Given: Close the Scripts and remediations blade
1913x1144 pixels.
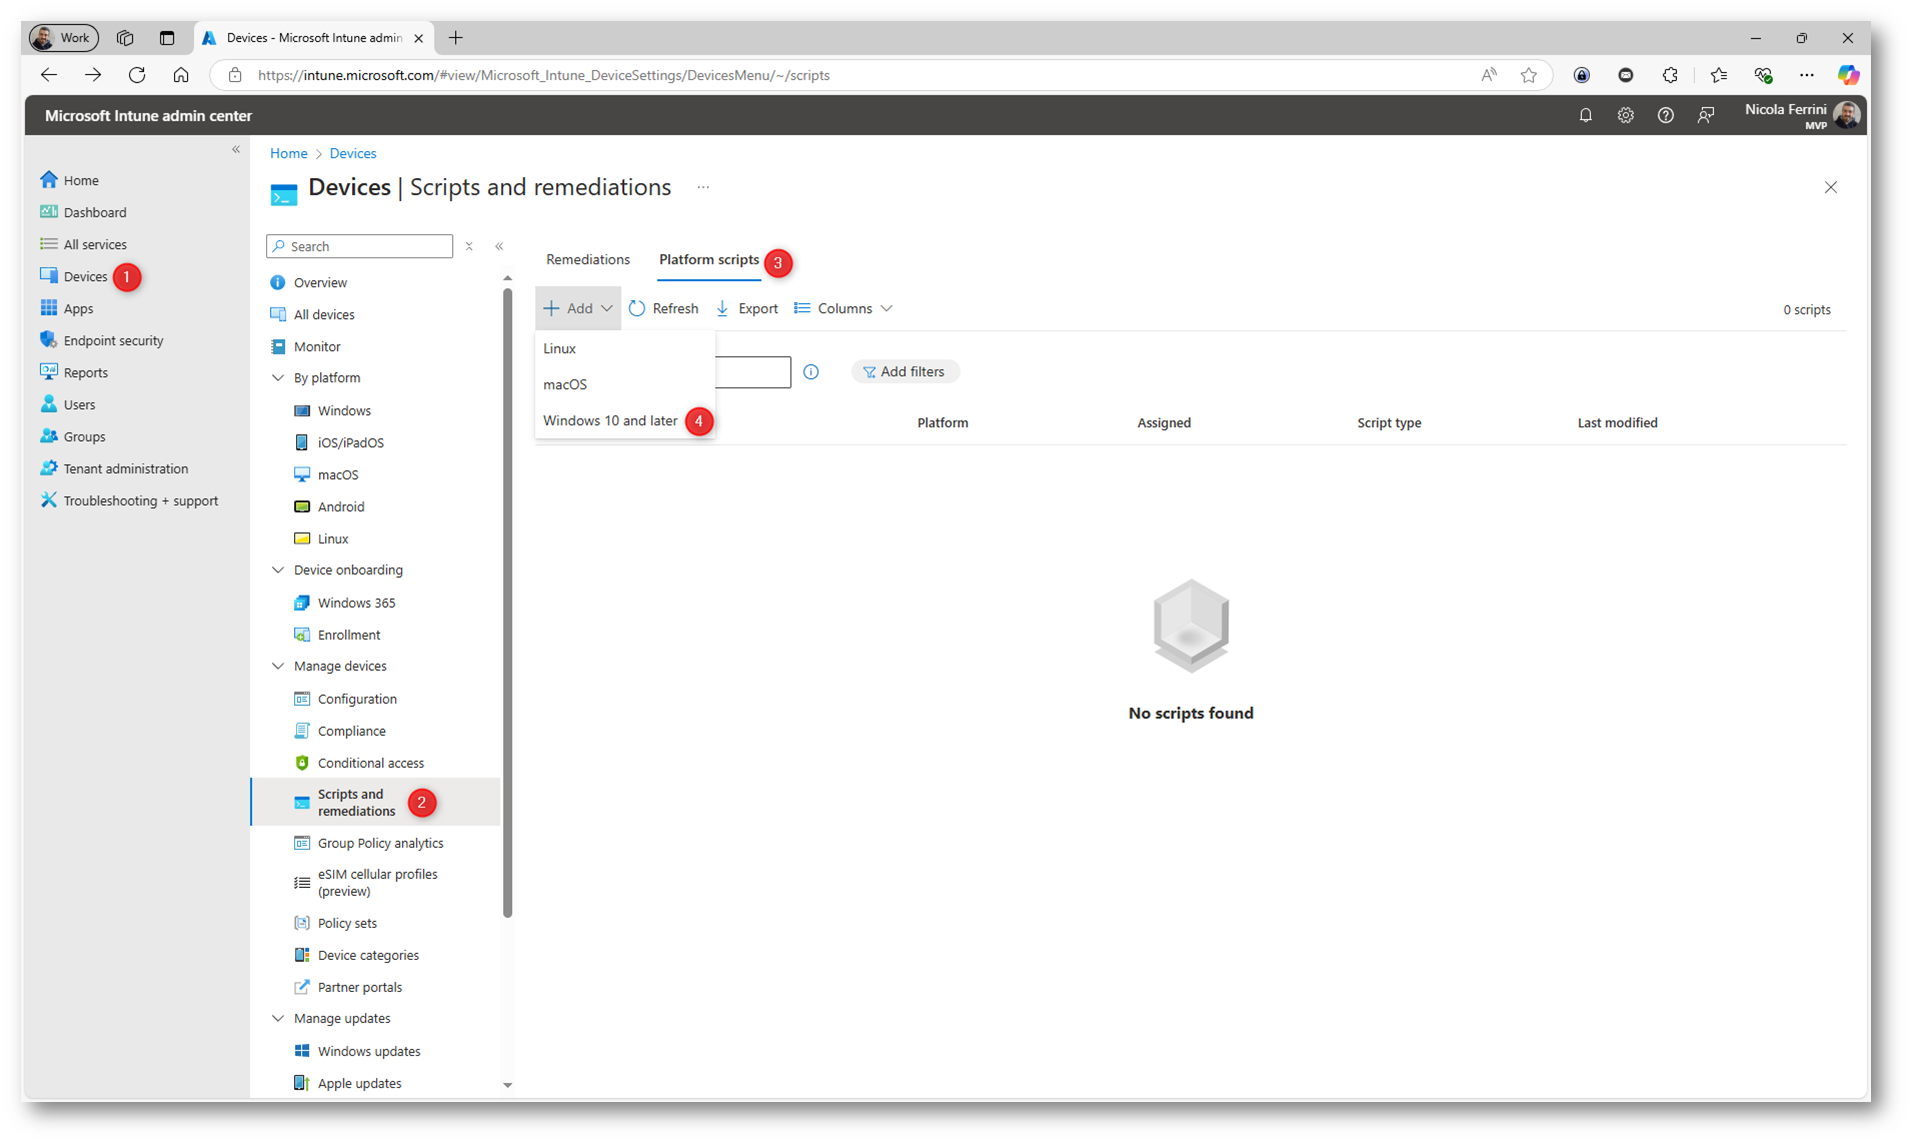Looking at the screenshot, I should coord(1830,188).
